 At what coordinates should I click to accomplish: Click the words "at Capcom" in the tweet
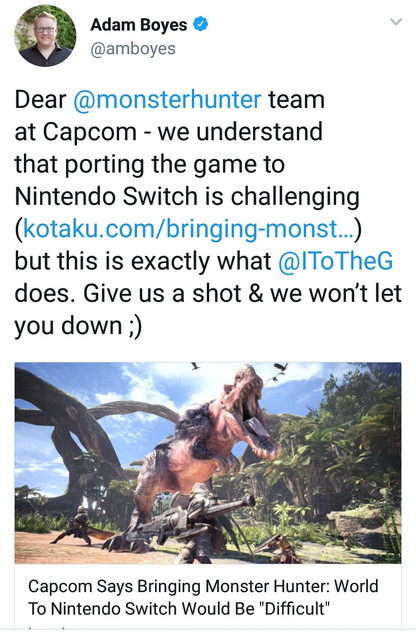tap(76, 132)
